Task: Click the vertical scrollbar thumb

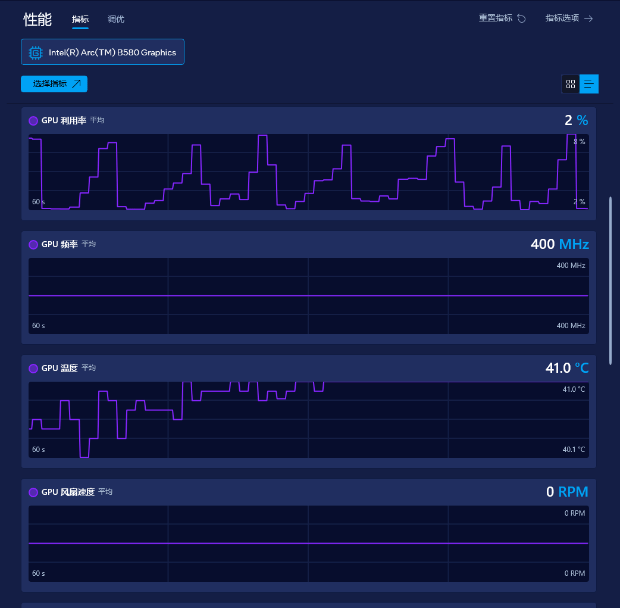Action: tap(610, 281)
